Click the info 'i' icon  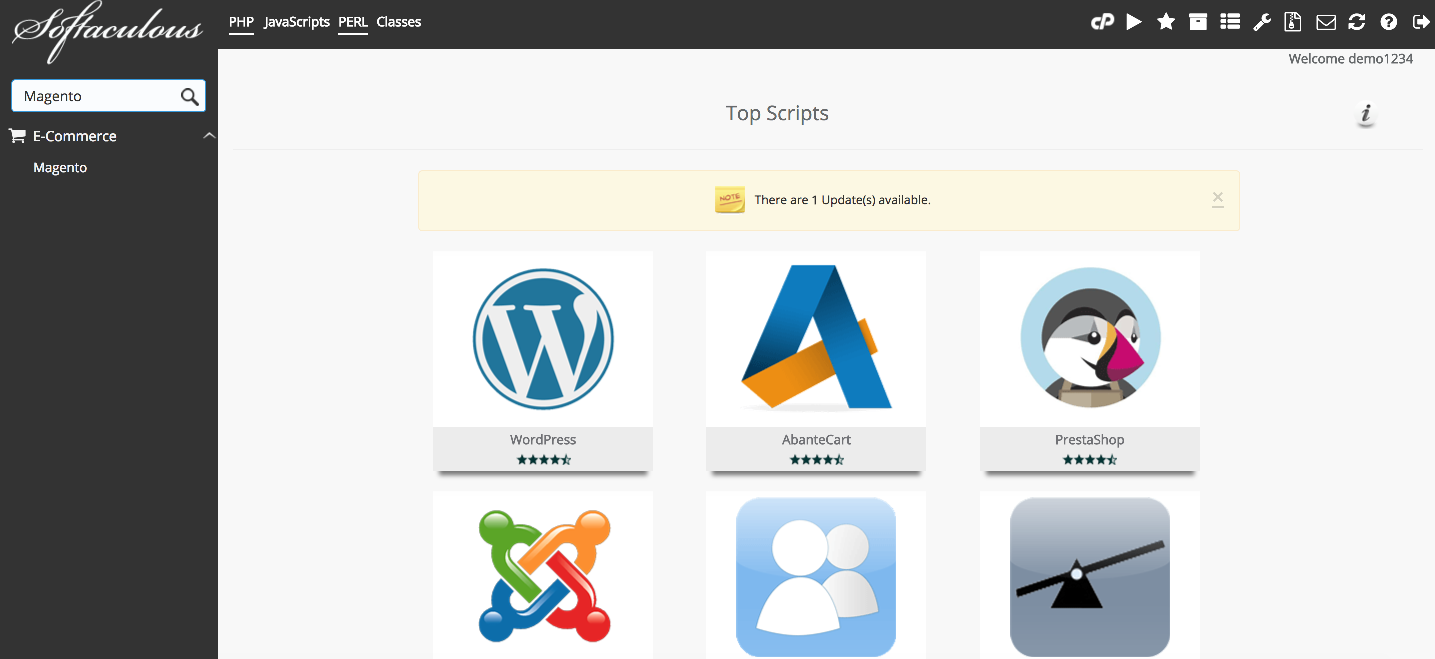coord(1366,115)
